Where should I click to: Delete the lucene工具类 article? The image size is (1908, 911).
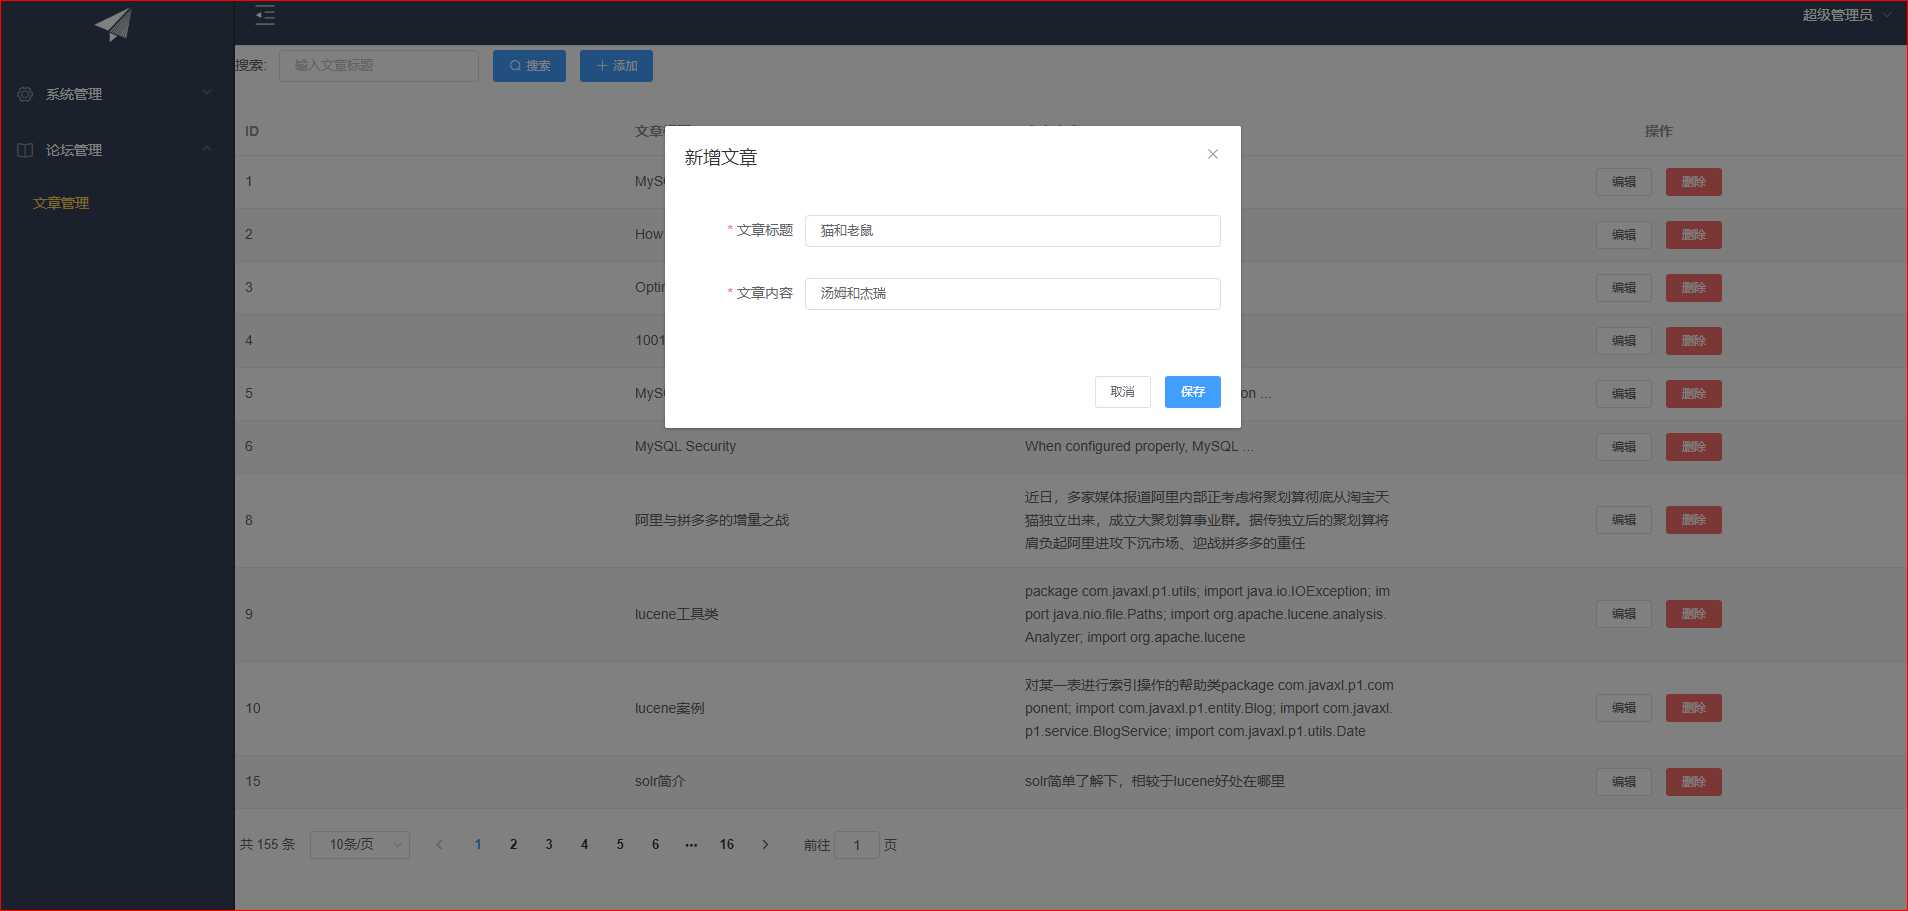click(1693, 614)
